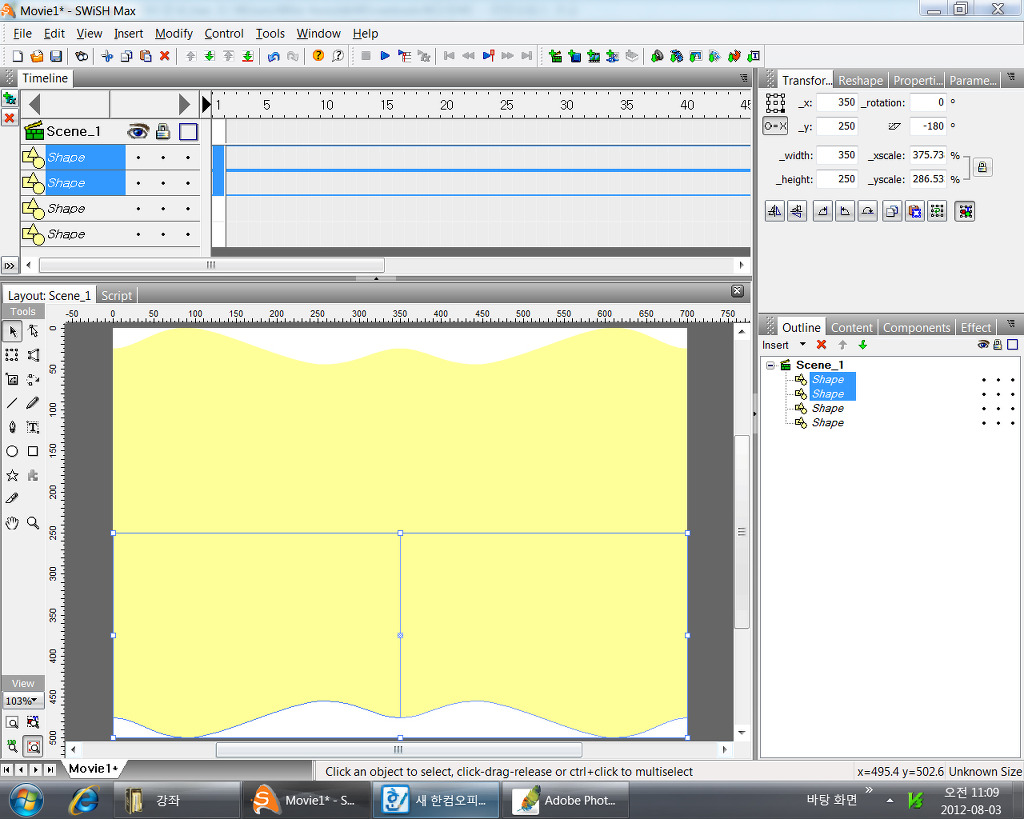The height and width of the screenshot is (819, 1024).
Task: Select the Text tool
Action: tap(33, 427)
